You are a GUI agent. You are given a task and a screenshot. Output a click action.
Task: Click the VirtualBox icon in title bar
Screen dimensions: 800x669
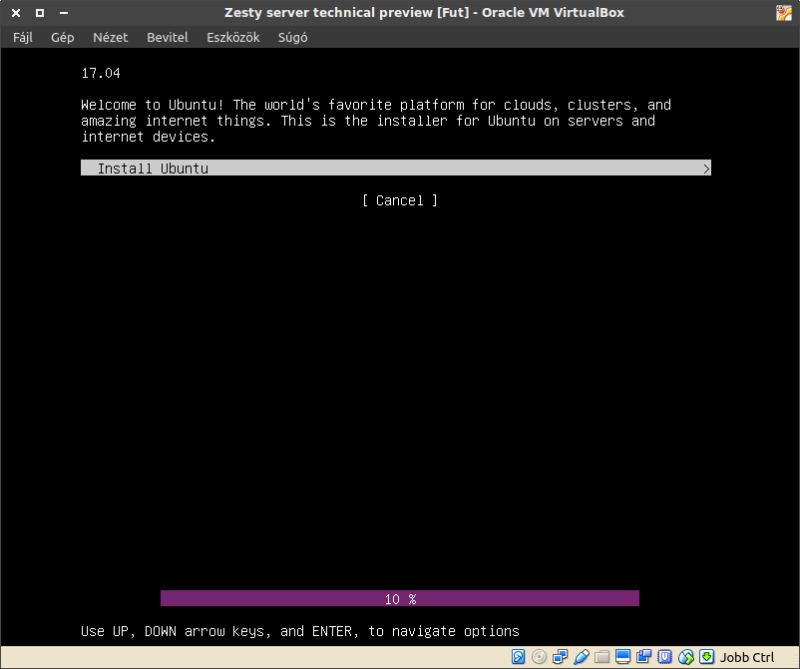pos(784,13)
